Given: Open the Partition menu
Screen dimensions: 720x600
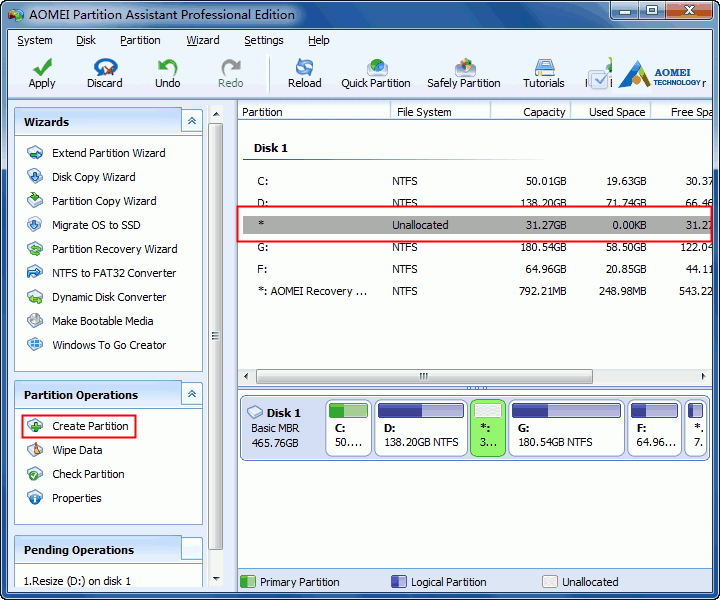Looking at the screenshot, I should click(x=140, y=40).
